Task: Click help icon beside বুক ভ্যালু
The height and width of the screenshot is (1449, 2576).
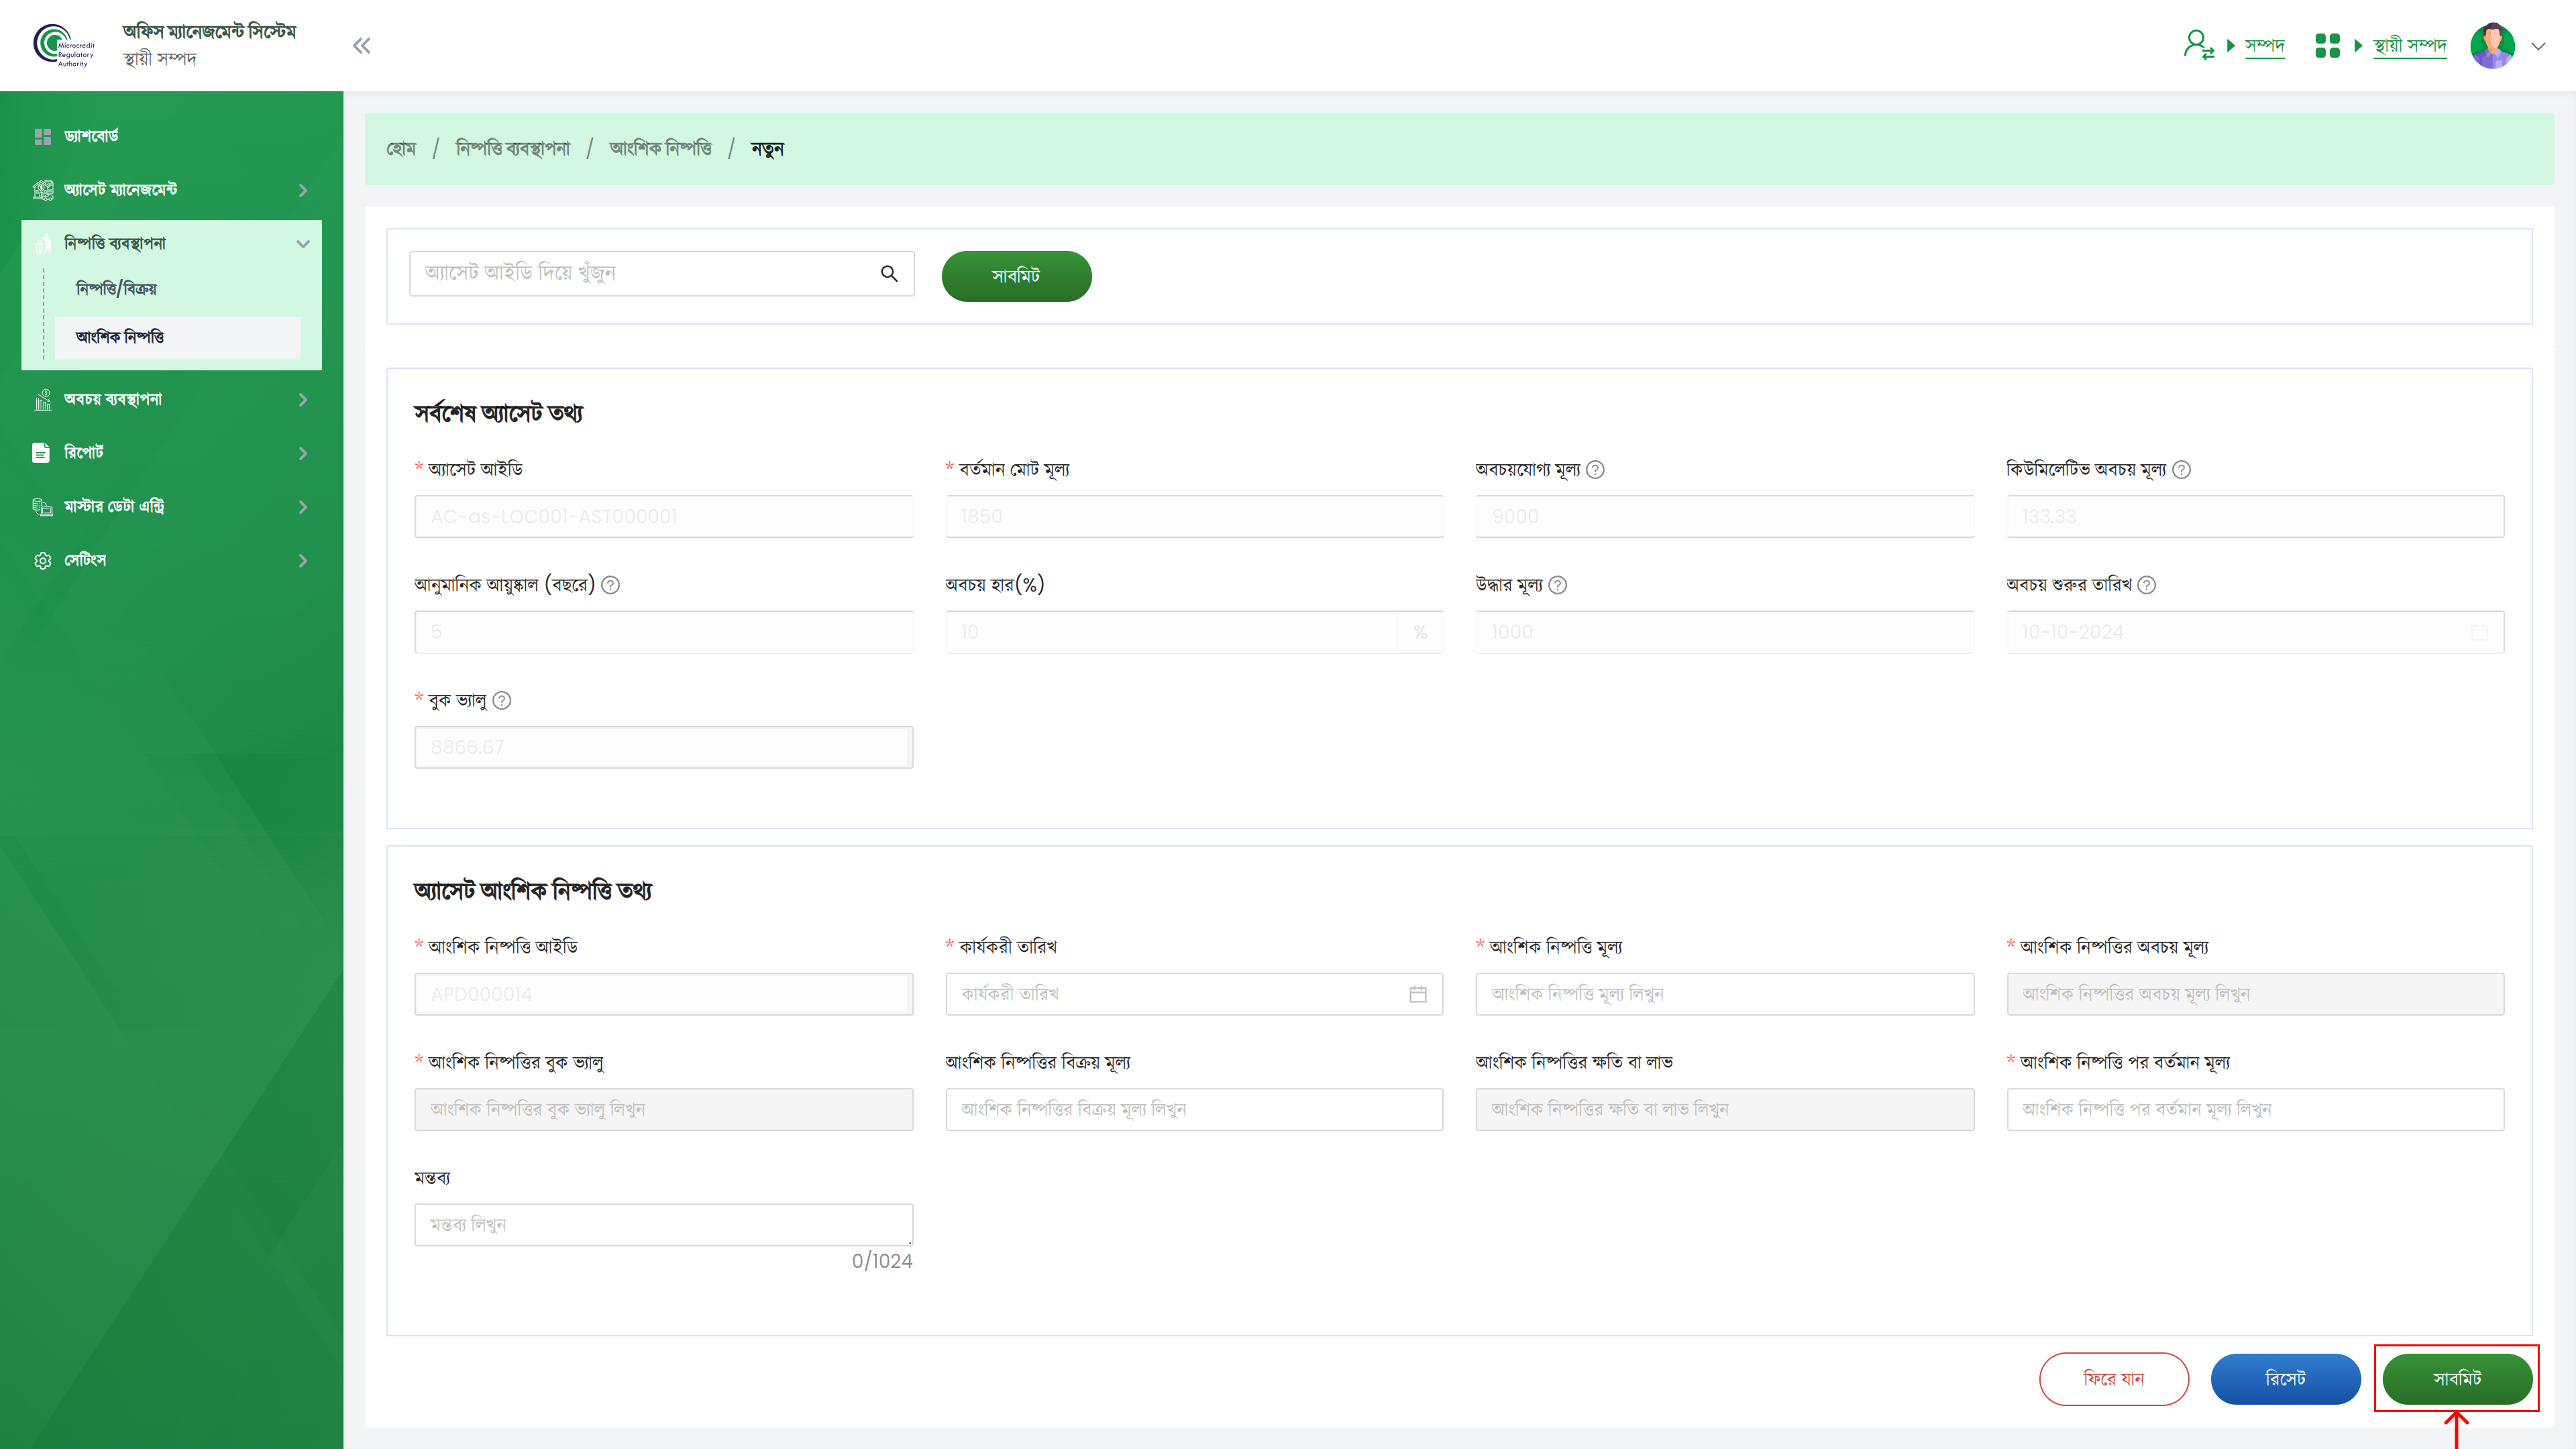Action: pyautogui.click(x=502, y=701)
